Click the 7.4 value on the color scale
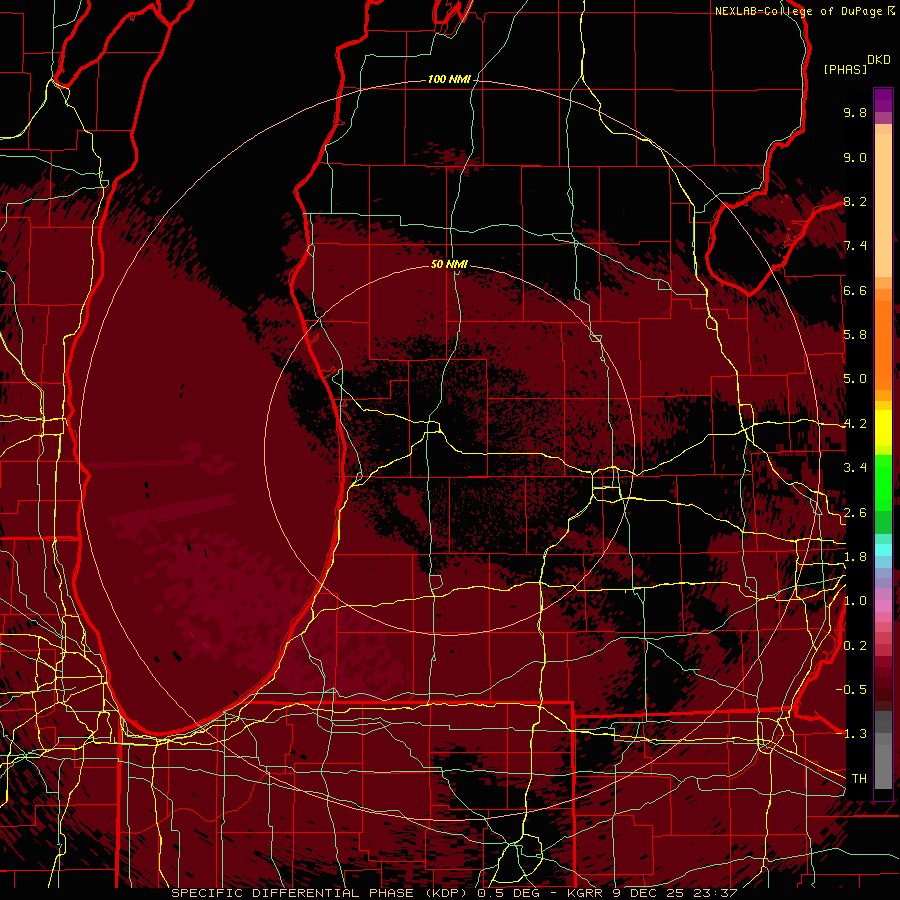Screen dimensions: 900x900 [855, 246]
